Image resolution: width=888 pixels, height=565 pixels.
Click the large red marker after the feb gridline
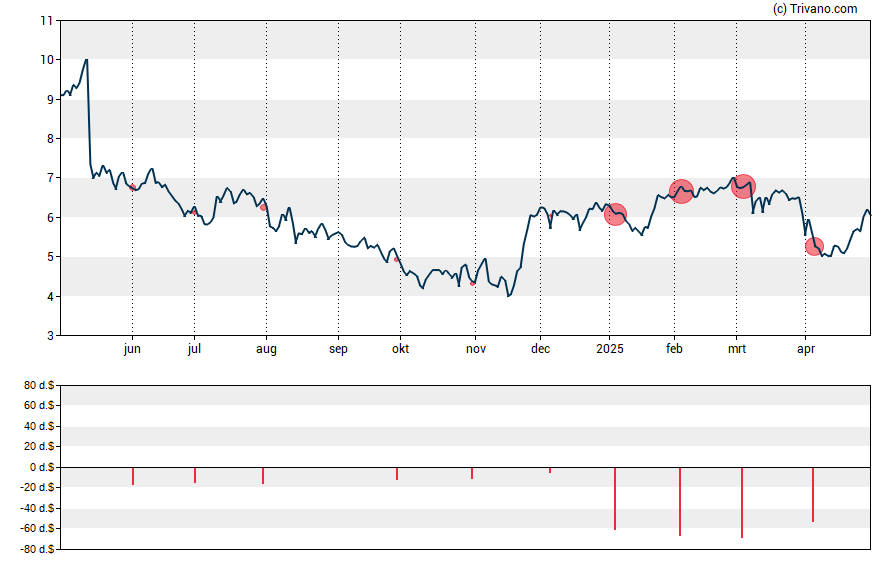(x=681, y=191)
